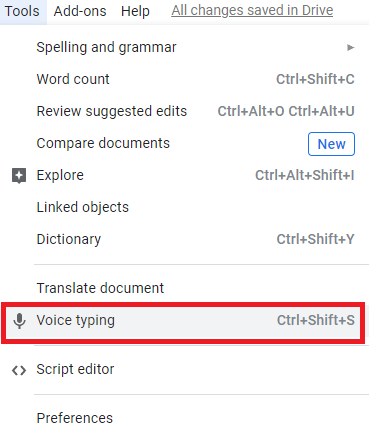Click the blue New badge
The width and height of the screenshot is (369, 429).
[x=331, y=144]
